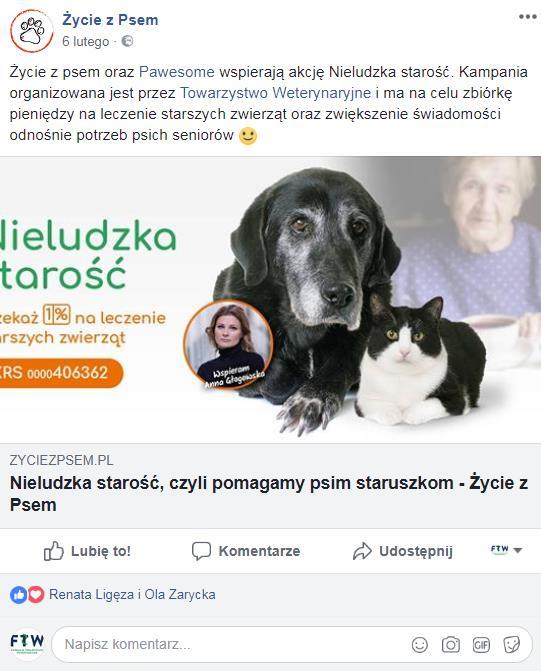Open the GIF picker in the comment box
The image size is (541, 671).
(481, 644)
